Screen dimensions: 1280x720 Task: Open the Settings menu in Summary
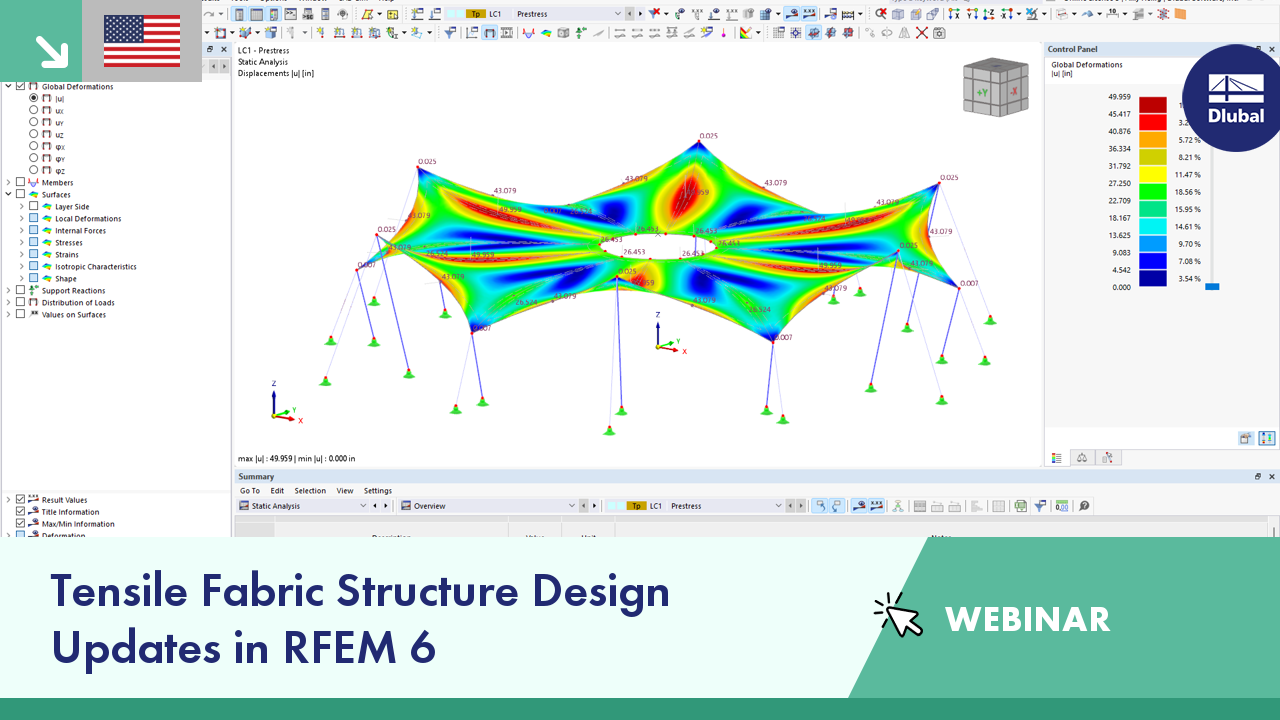[x=378, y=491]
